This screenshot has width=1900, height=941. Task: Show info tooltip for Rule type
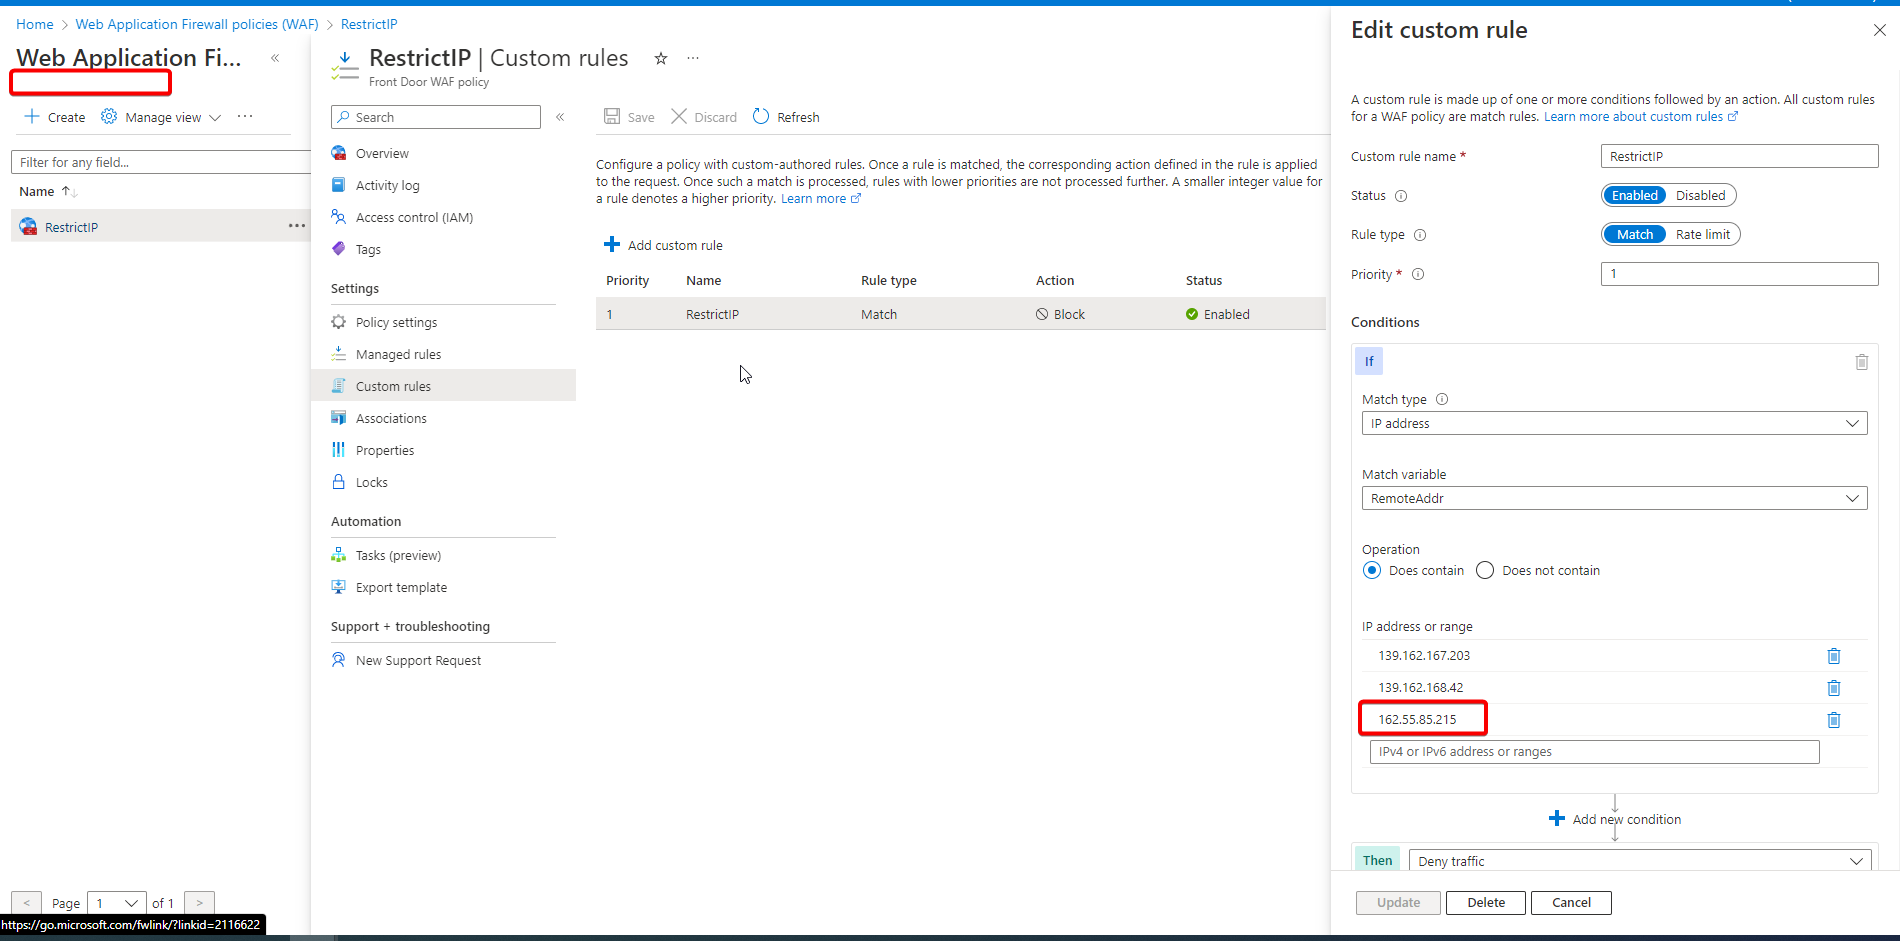[1420, 235]
